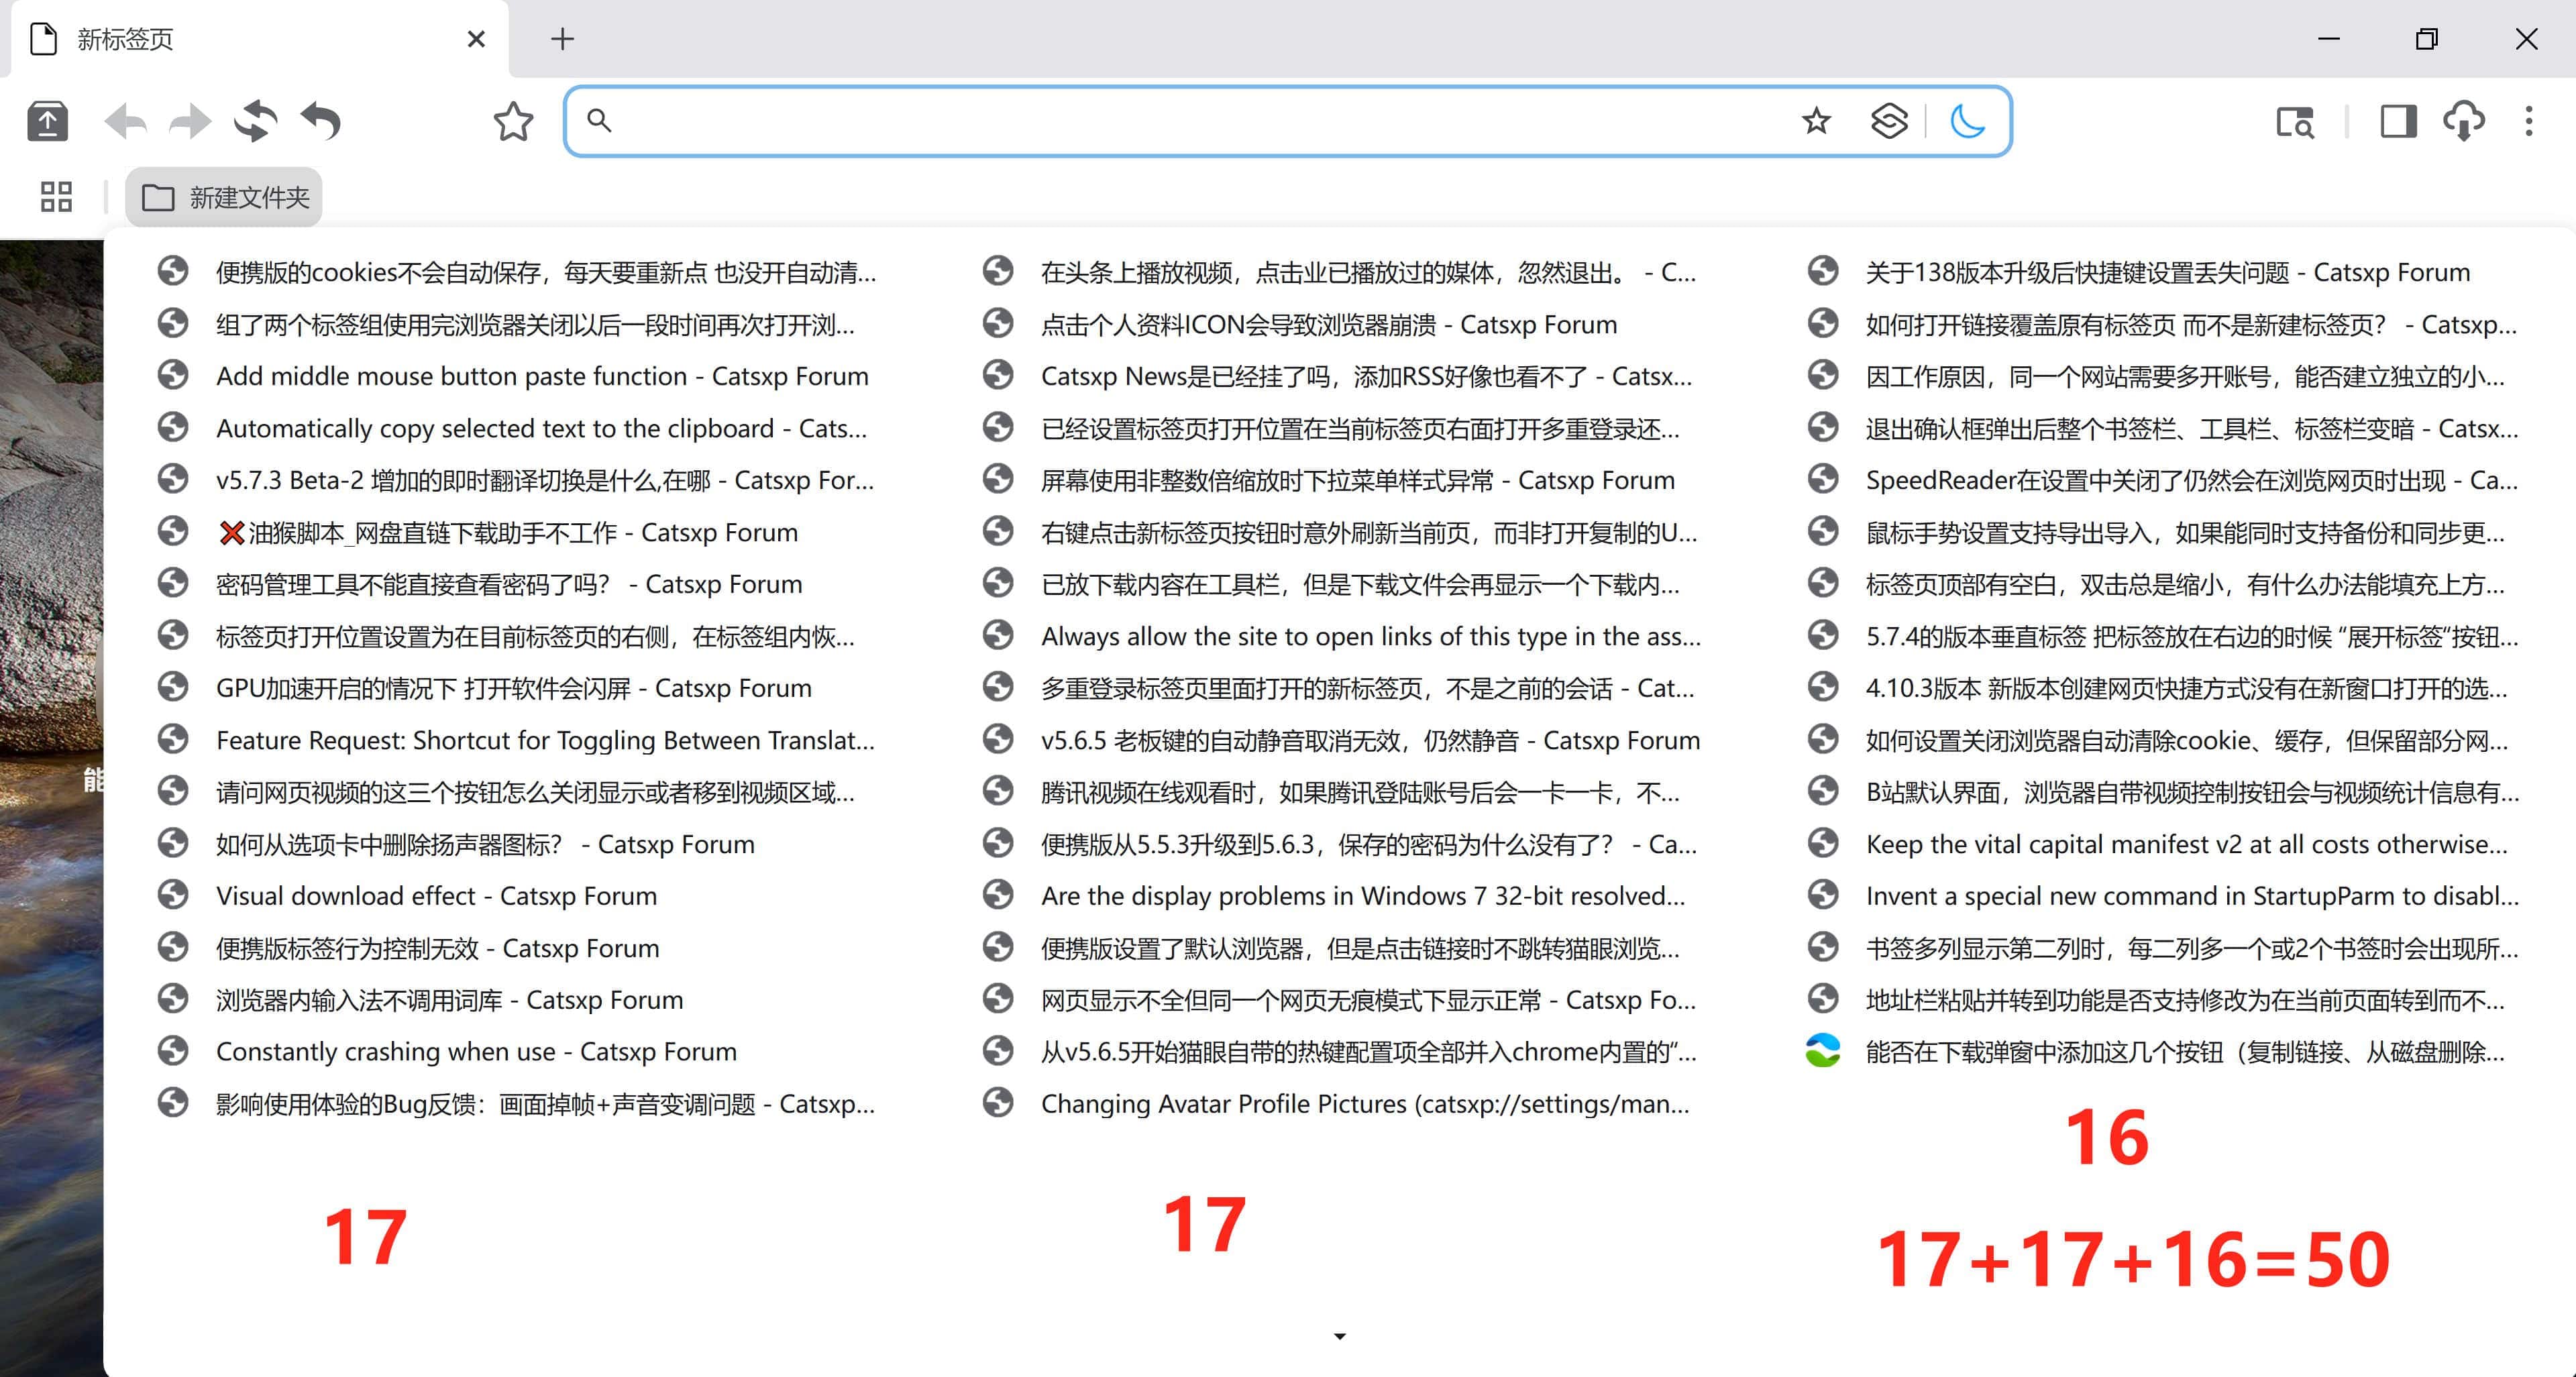Toggle night mode moon icon
The height and width of the screenshot is (1377, 2576).
point(1967,121)
